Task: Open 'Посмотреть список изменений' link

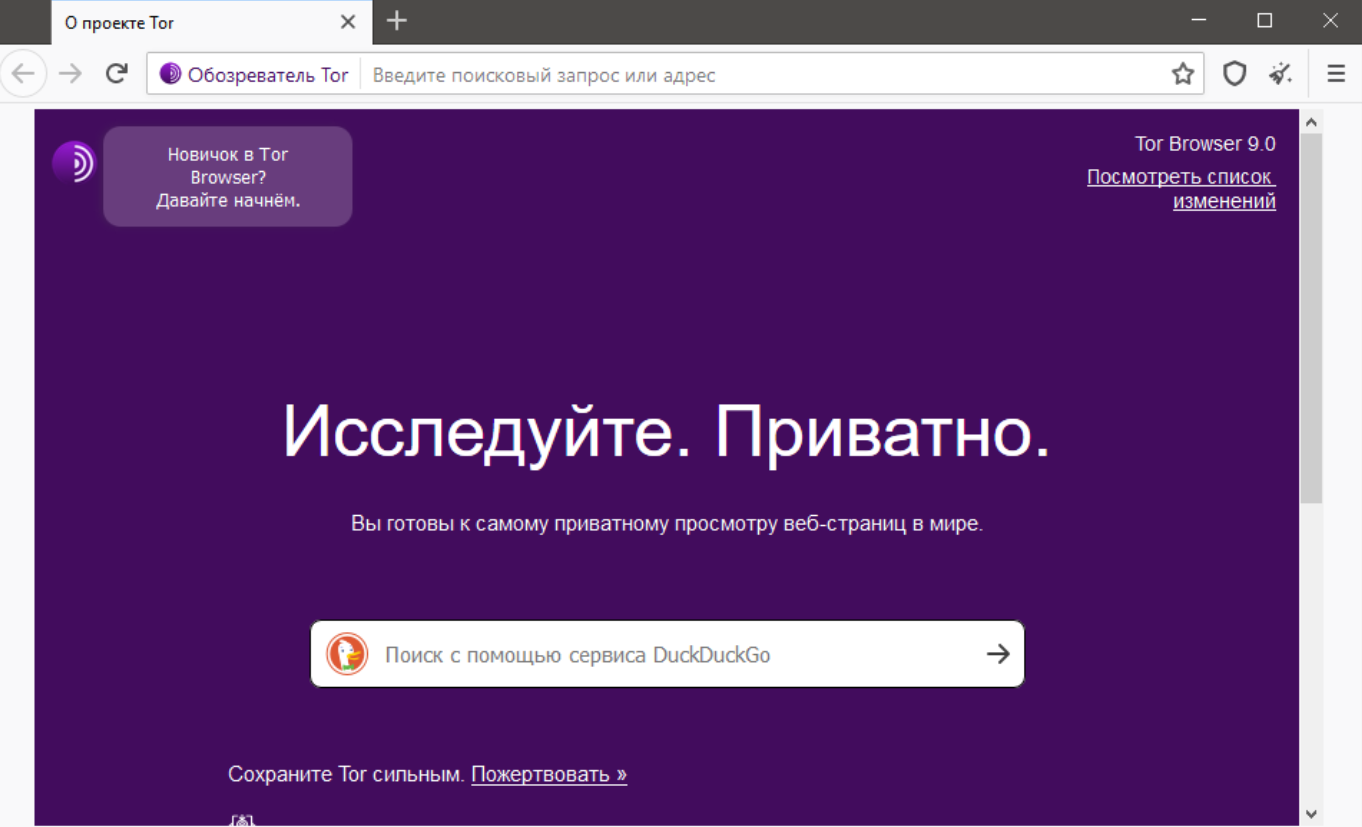Action: pos(1181,189)
